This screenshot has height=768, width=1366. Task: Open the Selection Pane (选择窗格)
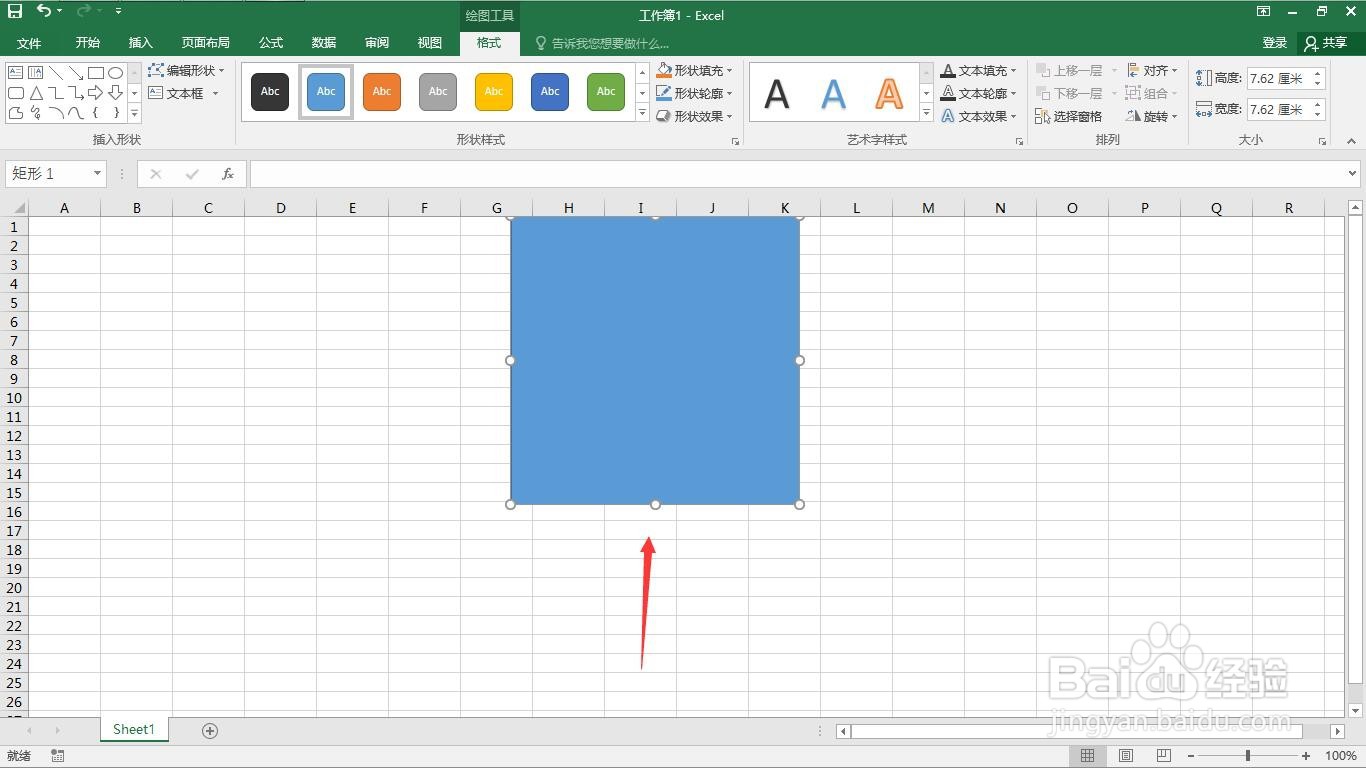pyautogui.click(x=1069, y=116)
